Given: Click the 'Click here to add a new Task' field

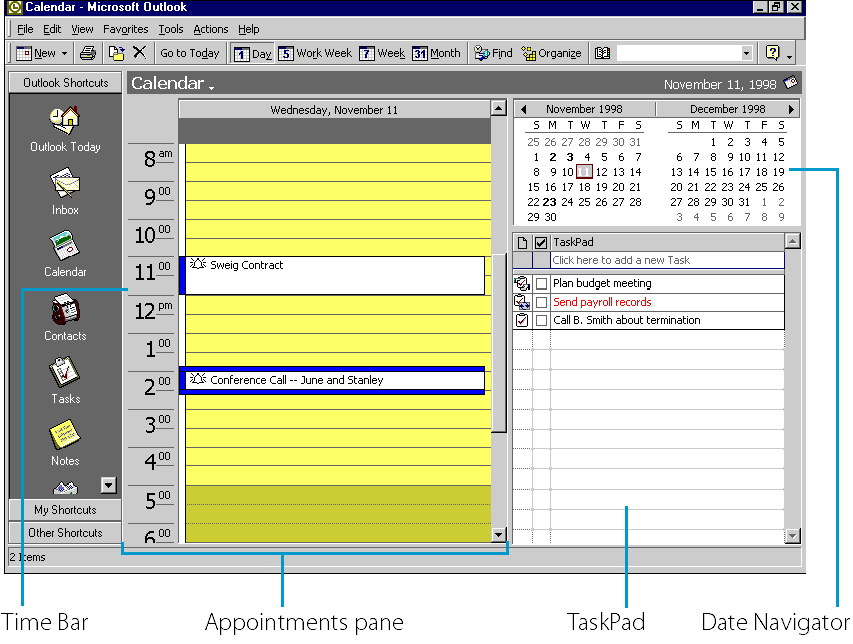Looking at the screenshot, I should (x=667, y=260).
